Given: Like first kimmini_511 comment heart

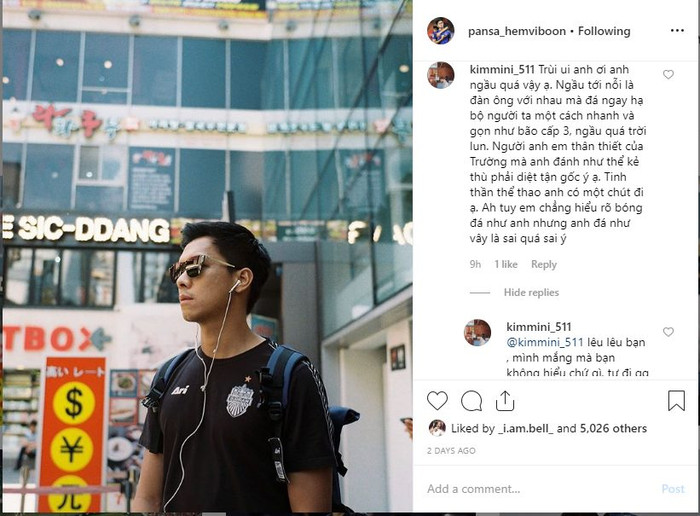Looking at the screenshot, I should coord(668,75).
